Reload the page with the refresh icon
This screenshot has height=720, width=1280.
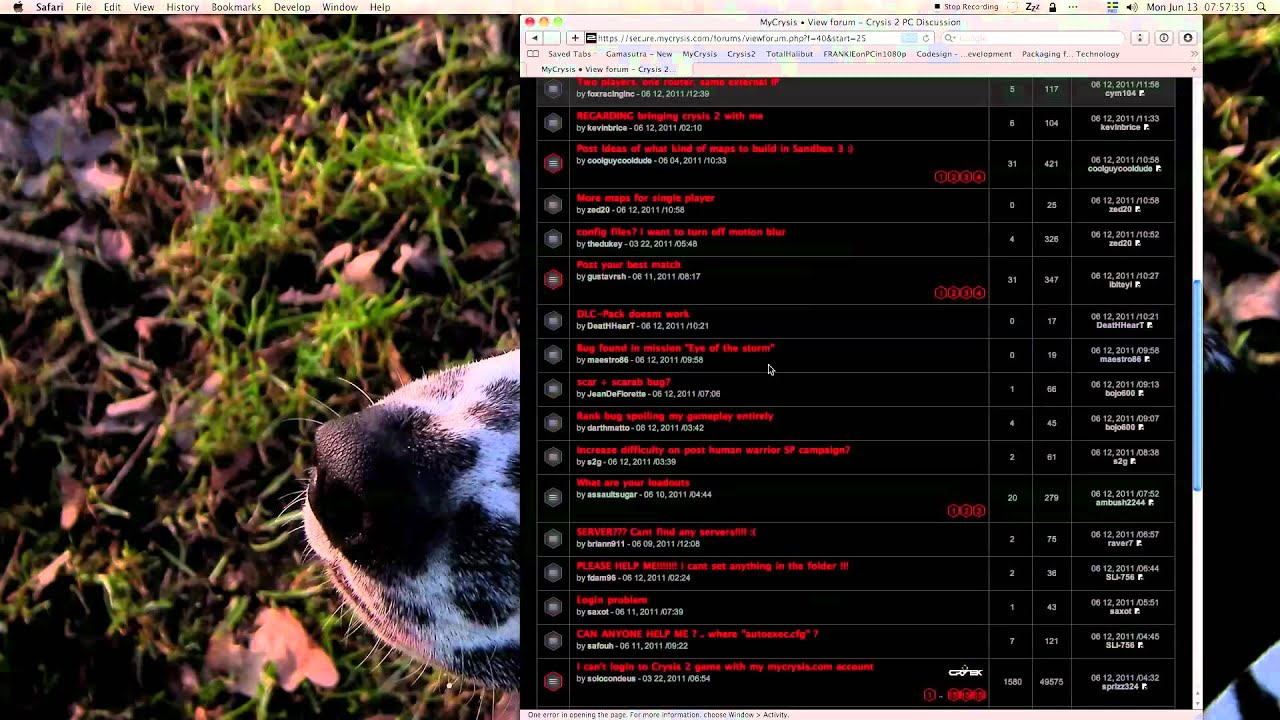click(926, 38)
